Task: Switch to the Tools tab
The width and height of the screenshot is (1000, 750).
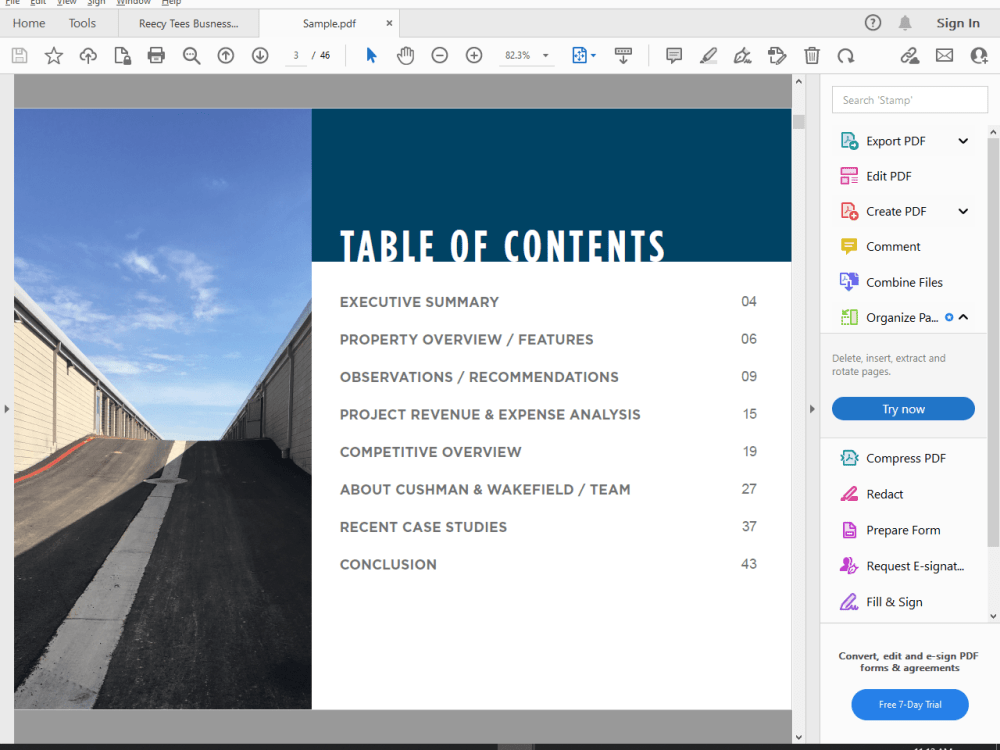Action: [82, 23]
